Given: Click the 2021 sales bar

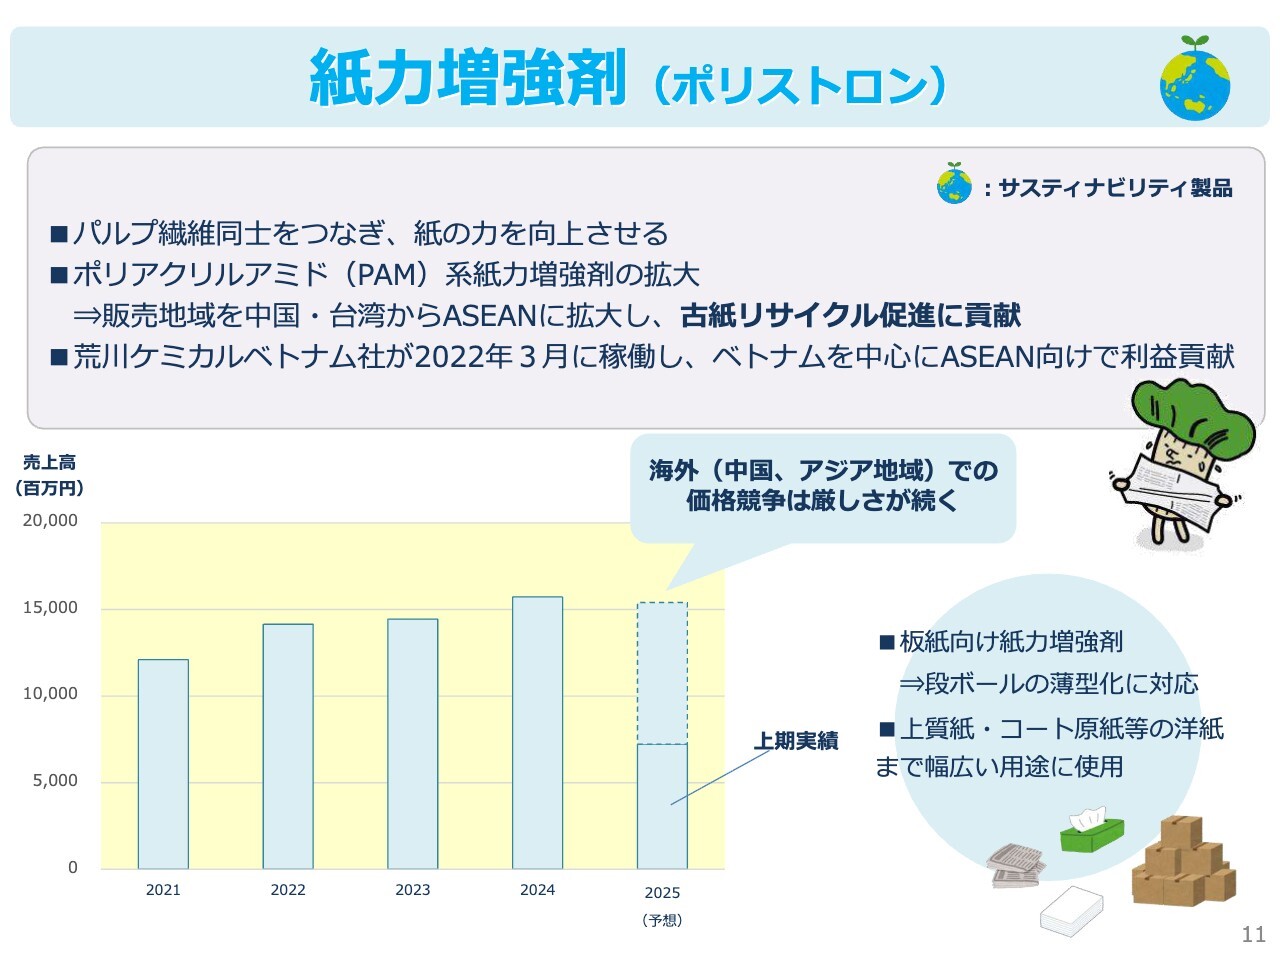Looking at the screenshot, I should point(163,763).
